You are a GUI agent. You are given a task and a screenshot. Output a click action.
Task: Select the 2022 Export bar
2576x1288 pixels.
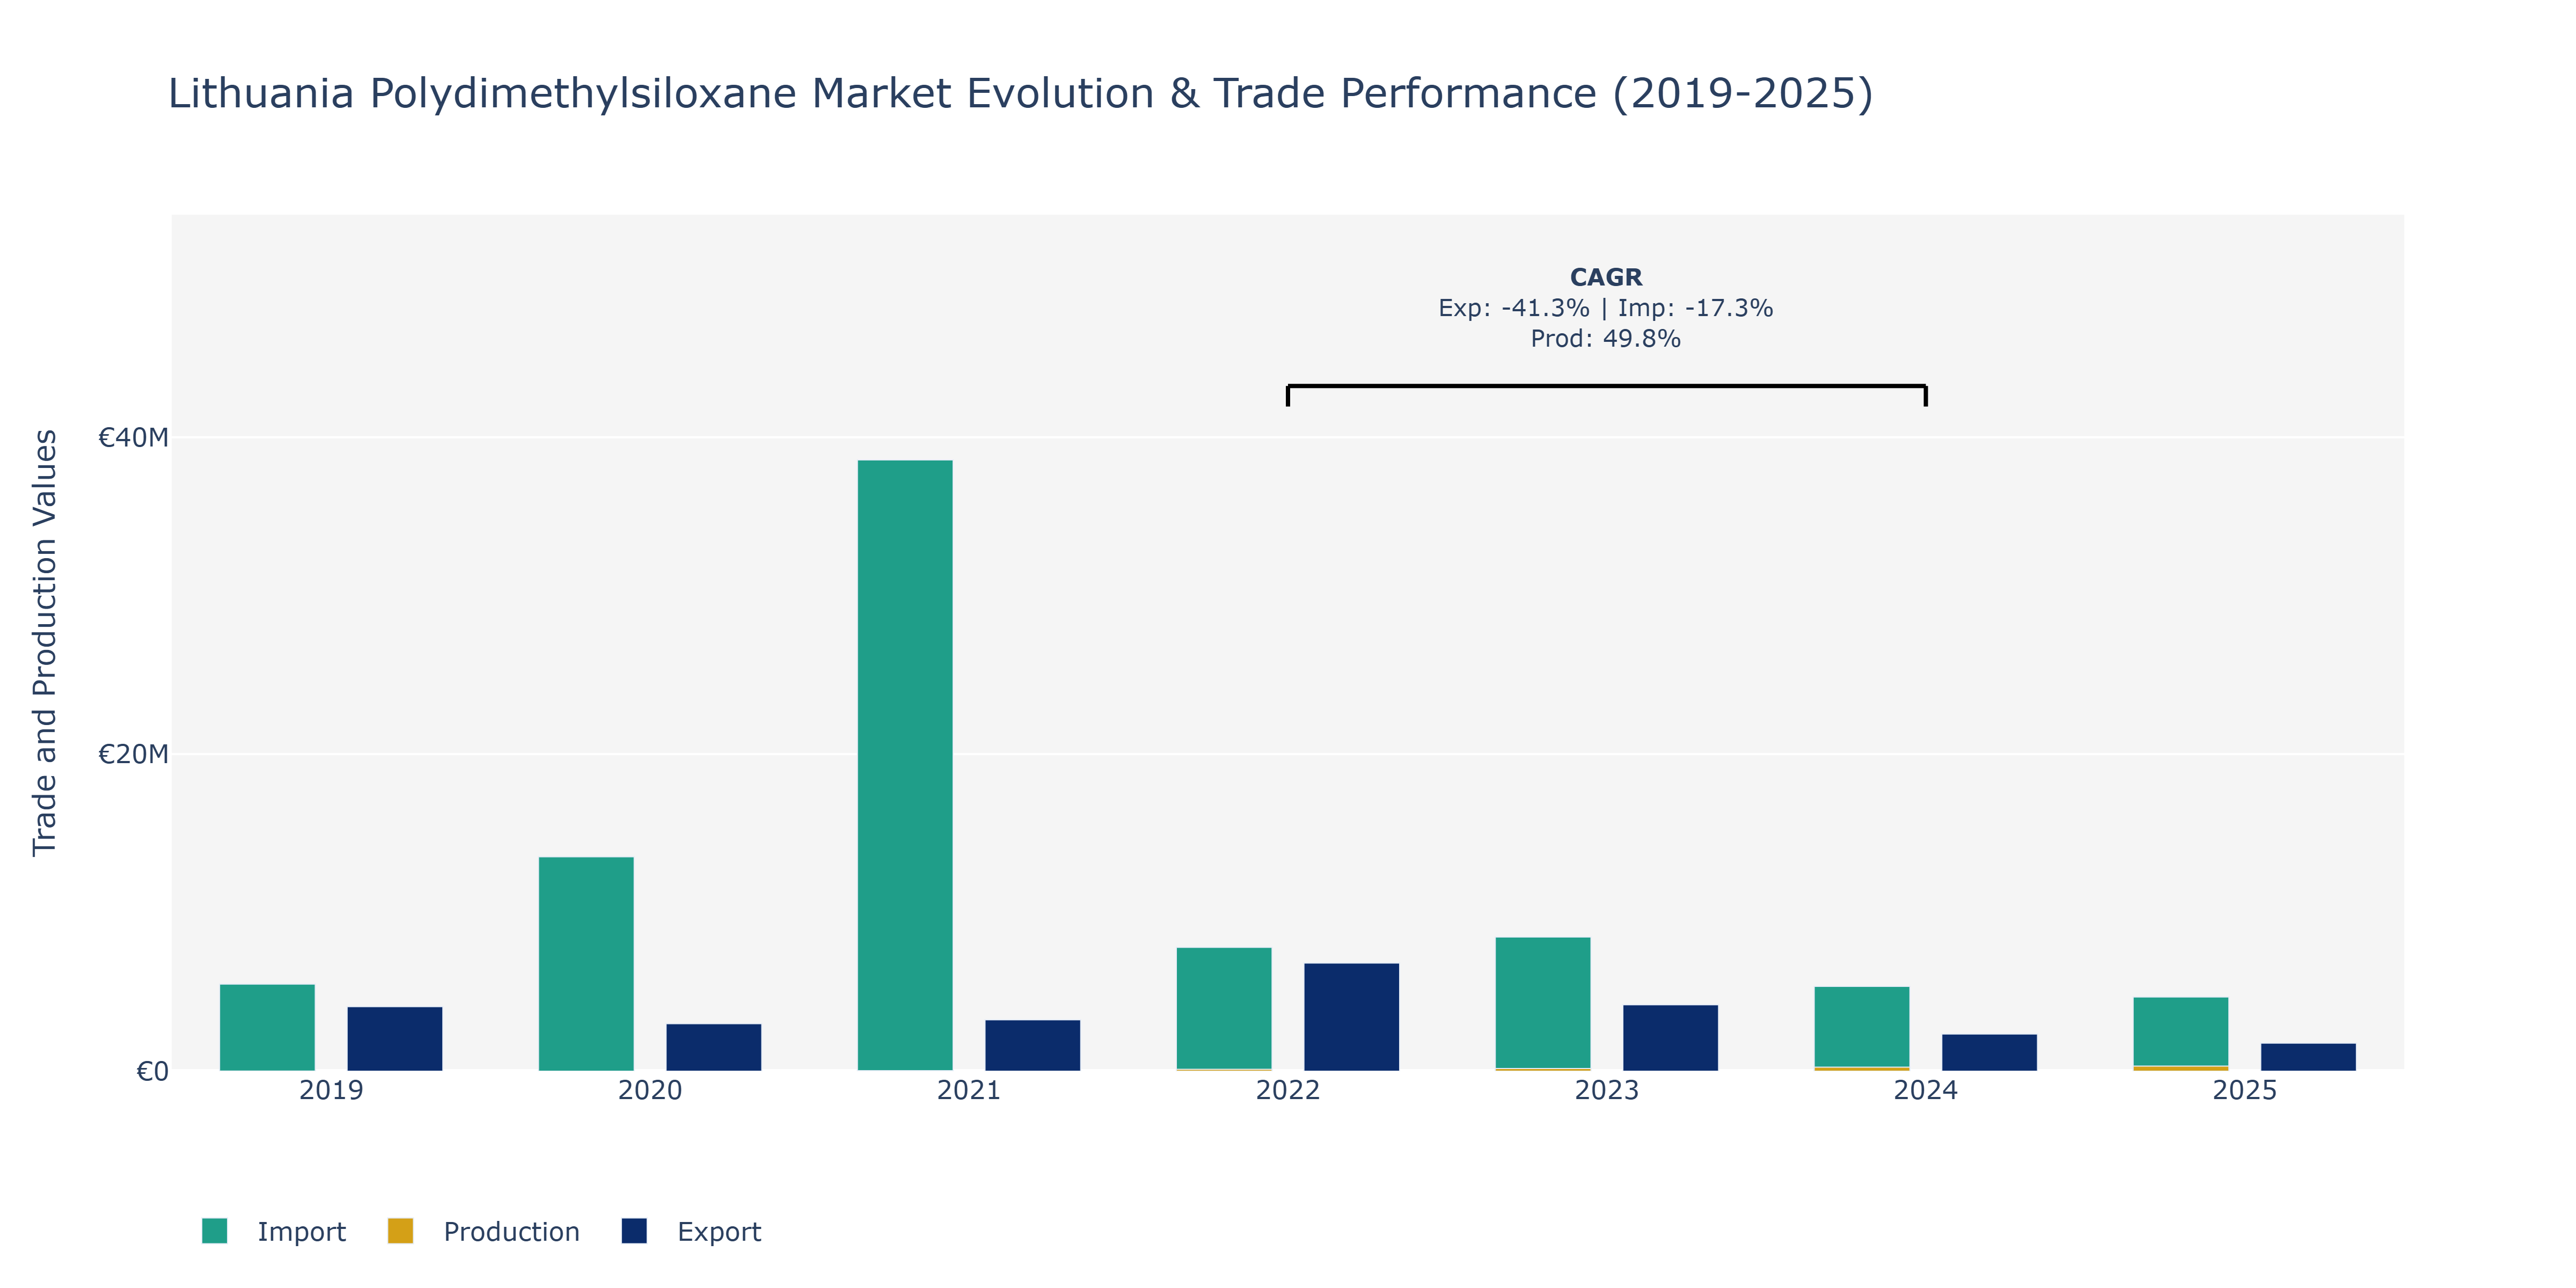[1352, 1017]
